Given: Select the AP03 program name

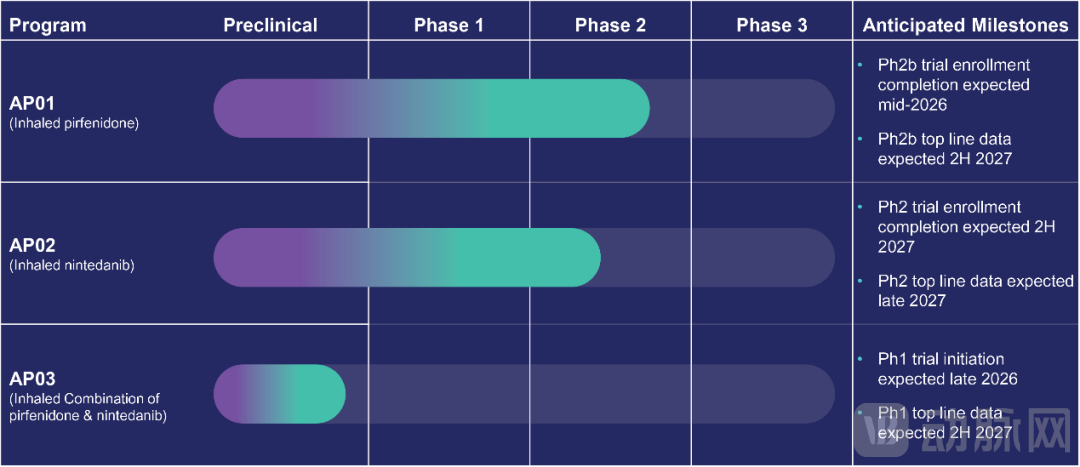Looking at the screenshot, I should [x=34, y=379].
